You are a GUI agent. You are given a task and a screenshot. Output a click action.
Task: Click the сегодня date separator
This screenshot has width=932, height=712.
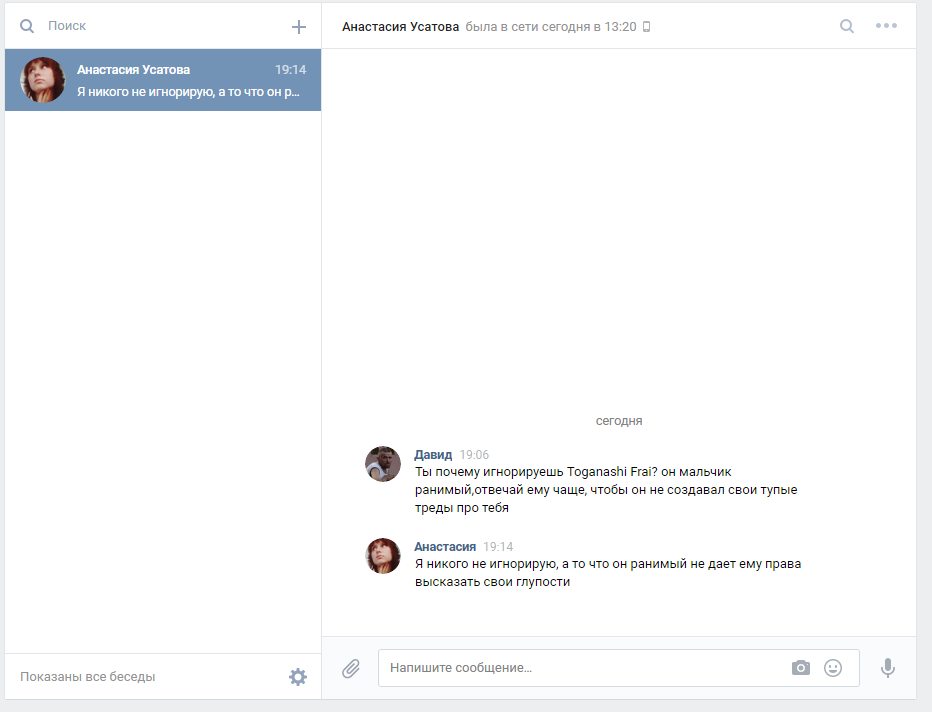pos(619,421)
